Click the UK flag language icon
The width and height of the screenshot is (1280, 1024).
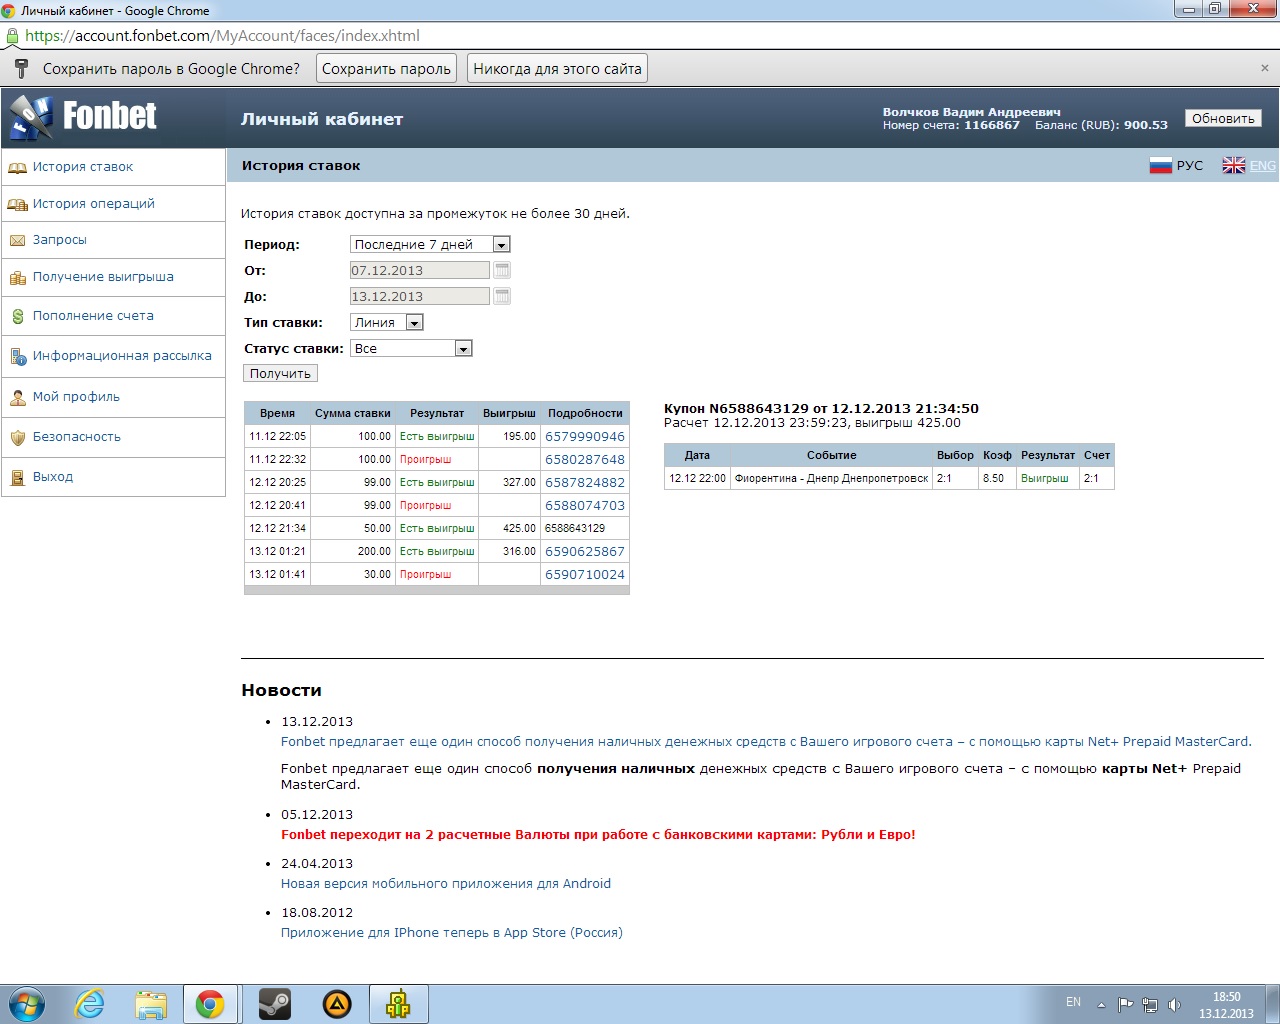[x=1234, y=166]
